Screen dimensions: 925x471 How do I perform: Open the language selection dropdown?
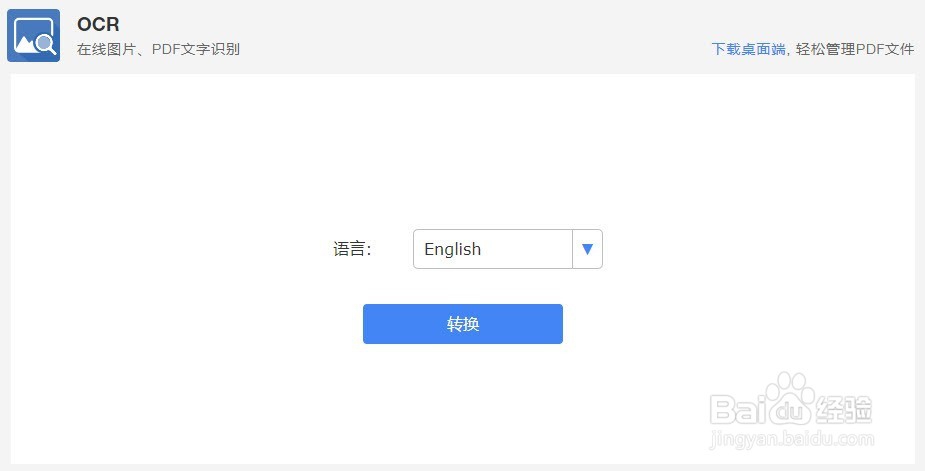point(507,249)
